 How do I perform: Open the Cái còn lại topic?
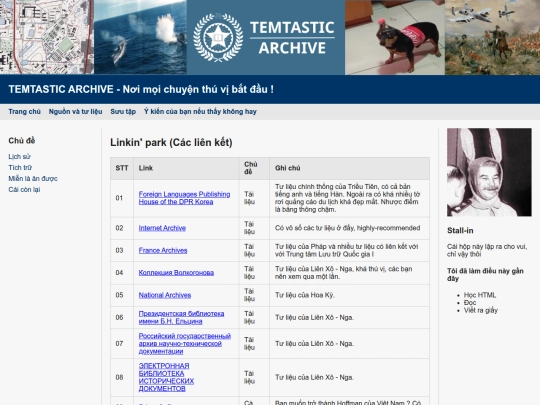(x=24, y=190)
